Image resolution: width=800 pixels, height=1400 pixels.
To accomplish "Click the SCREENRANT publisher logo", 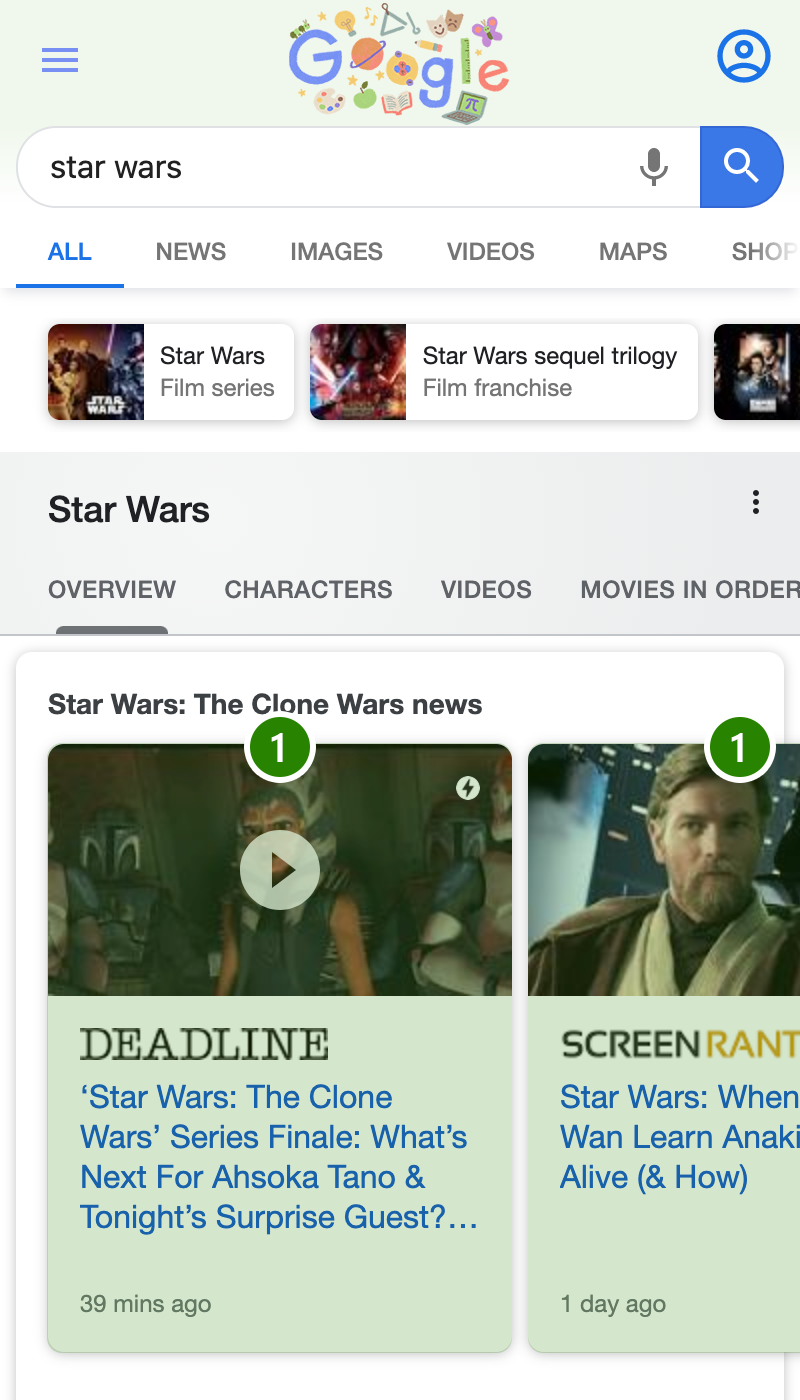I will (680, 1044).
